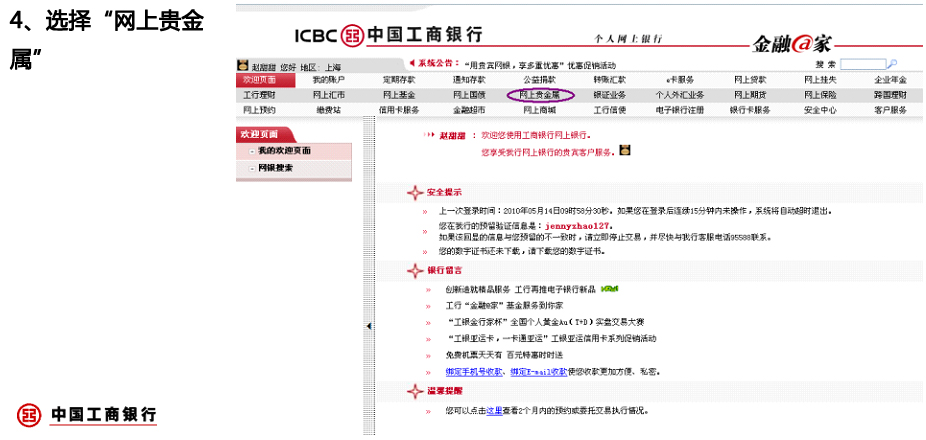
Task: Open 网上挂失 menu
Action: point(820,80)
